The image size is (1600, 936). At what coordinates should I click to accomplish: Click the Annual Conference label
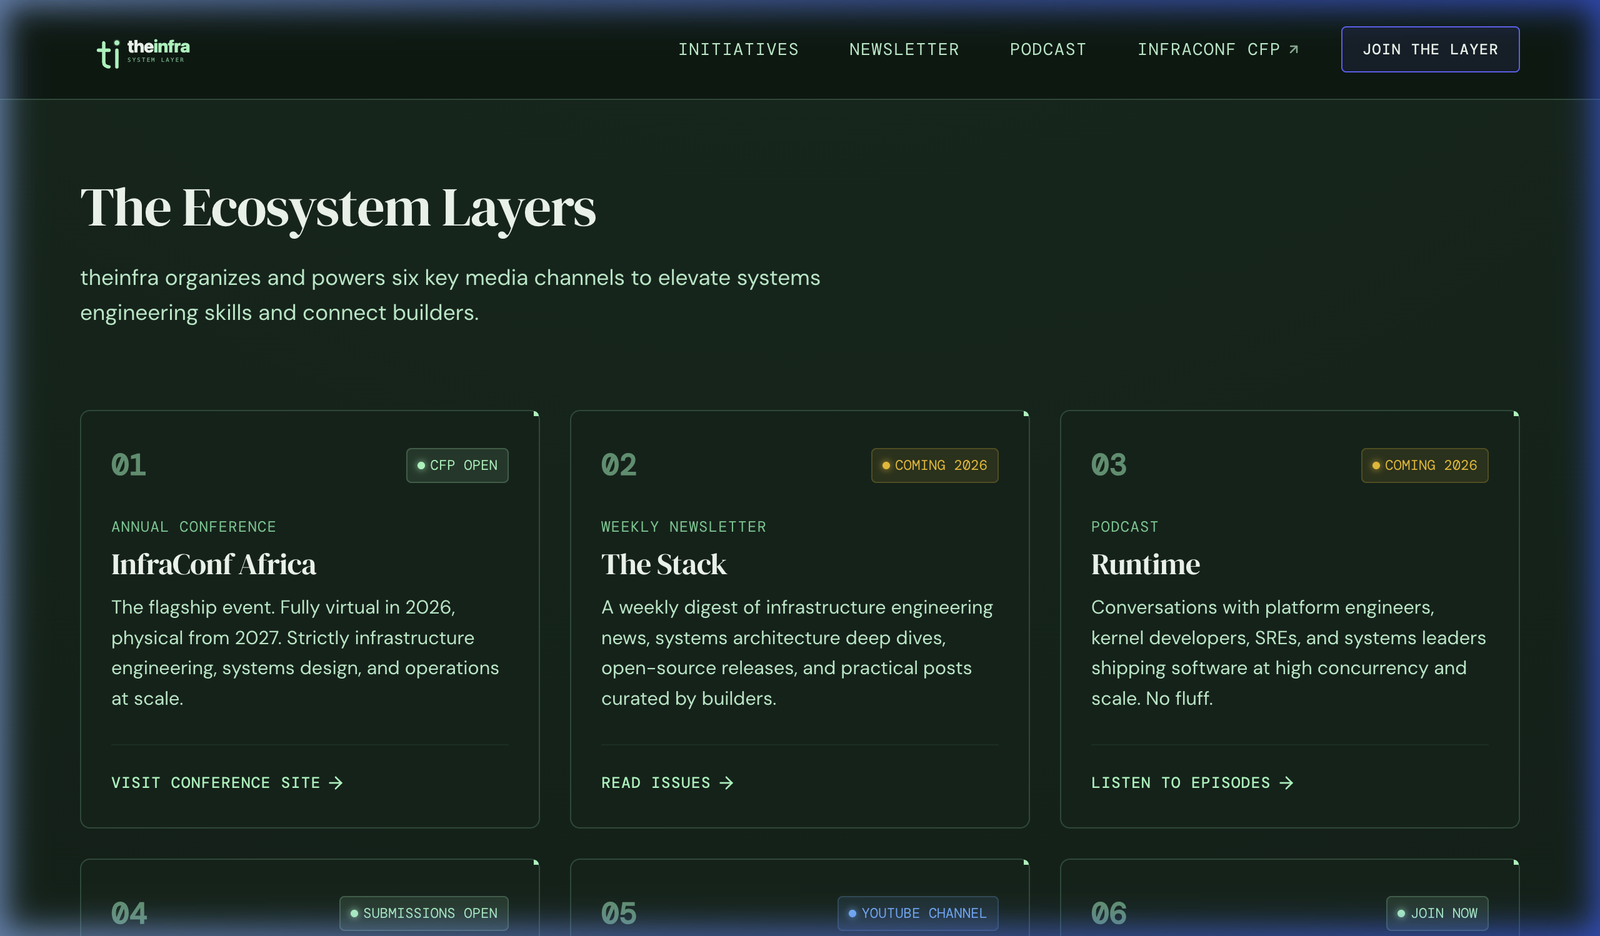click(193, 527)
